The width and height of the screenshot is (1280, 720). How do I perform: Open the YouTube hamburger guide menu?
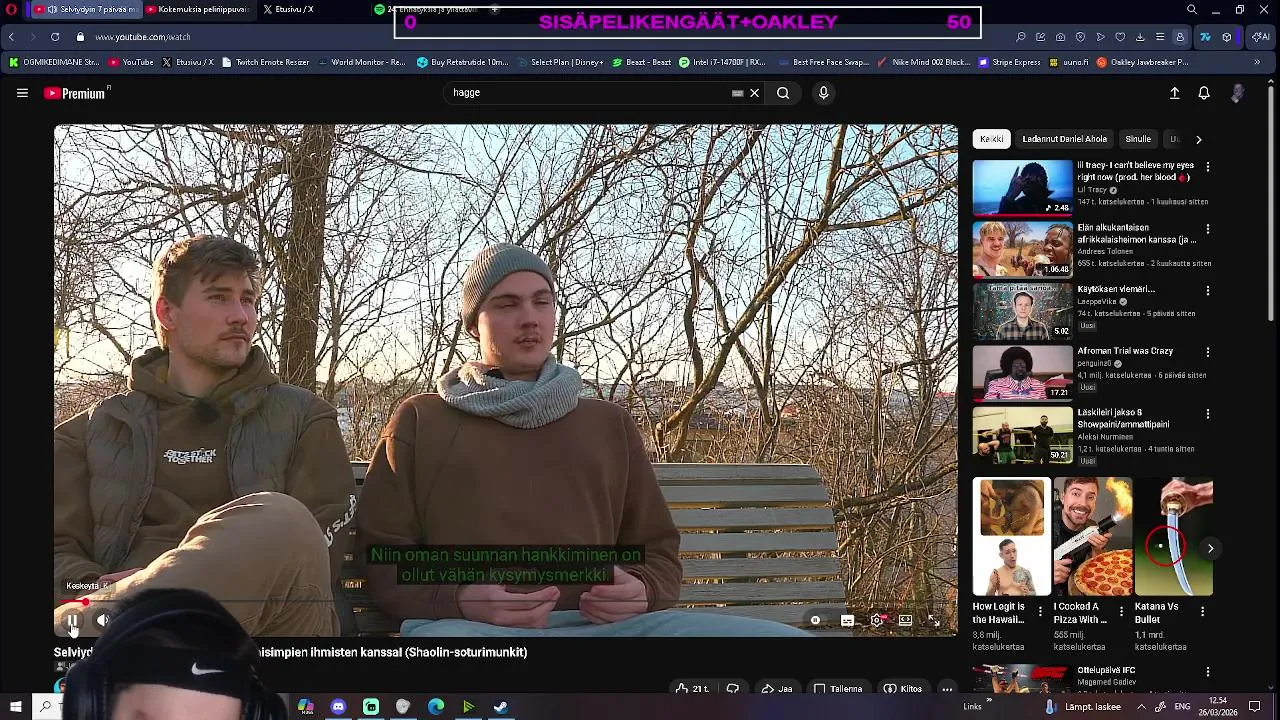(x=22, y=93)
